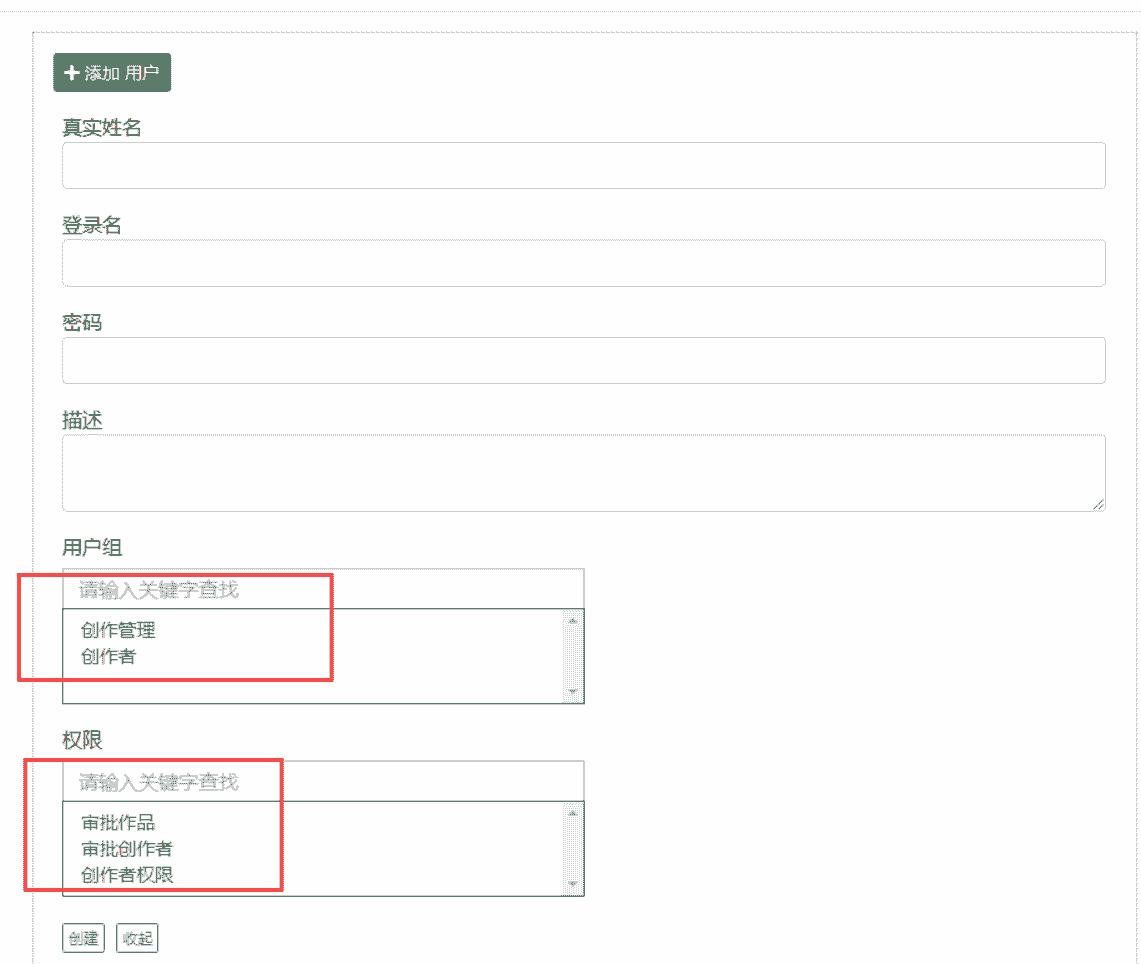The image size is (1141, 964).
Task: Select the 审批作品 permission option
Action: point(118,823)
